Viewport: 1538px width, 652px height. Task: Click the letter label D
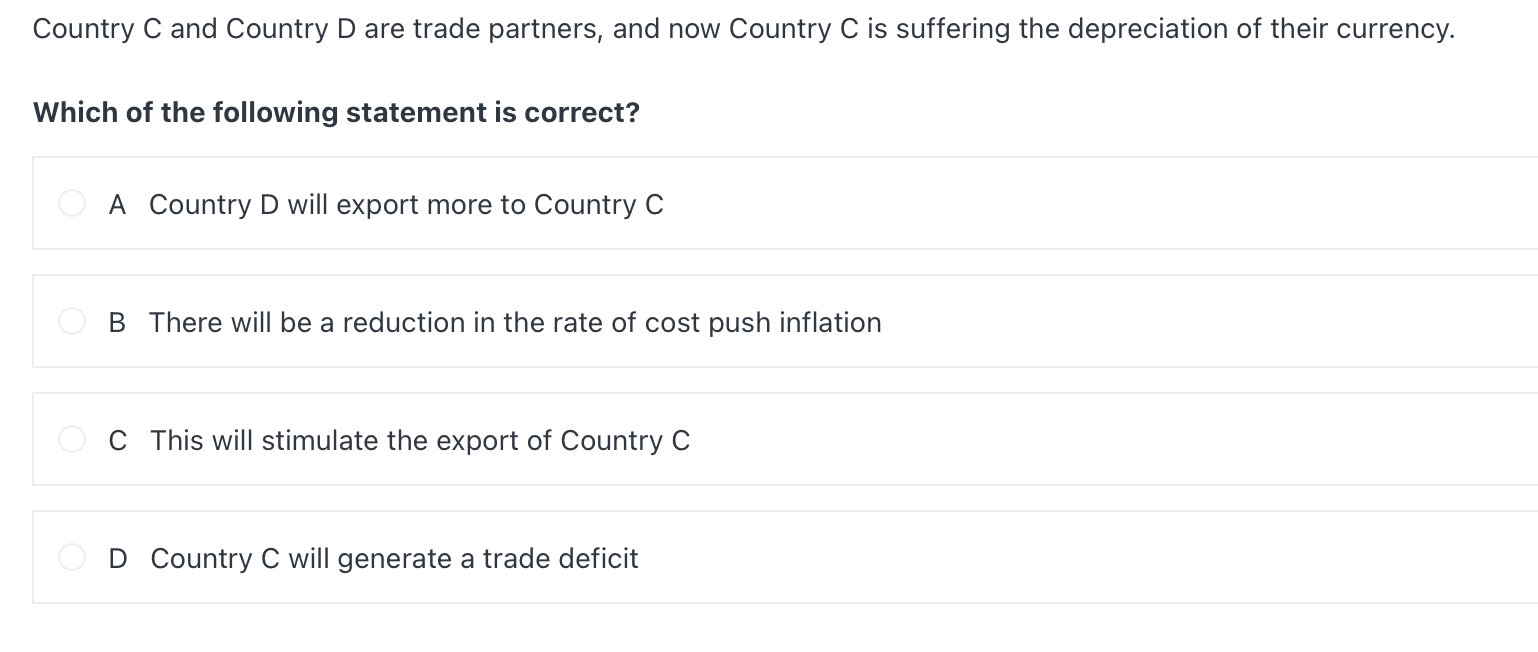click(x=117, y=557)
